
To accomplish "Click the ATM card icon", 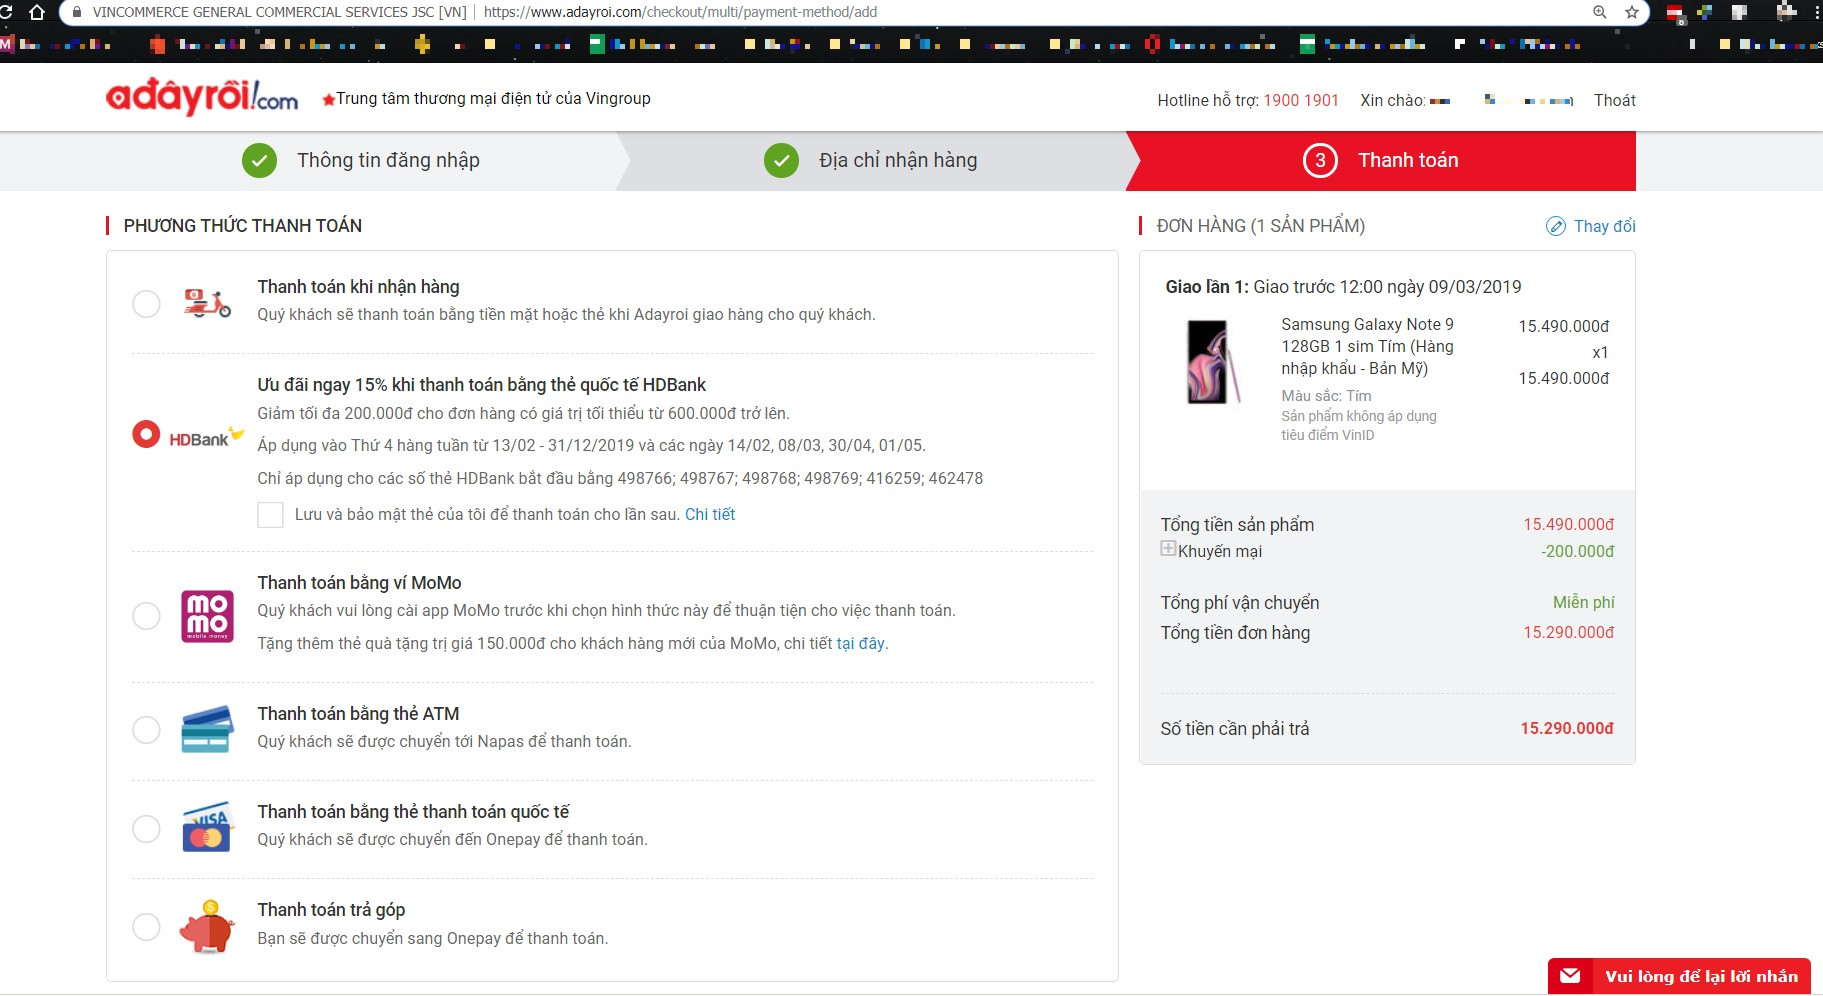I will pyautogui.click(x=207, y=729).
